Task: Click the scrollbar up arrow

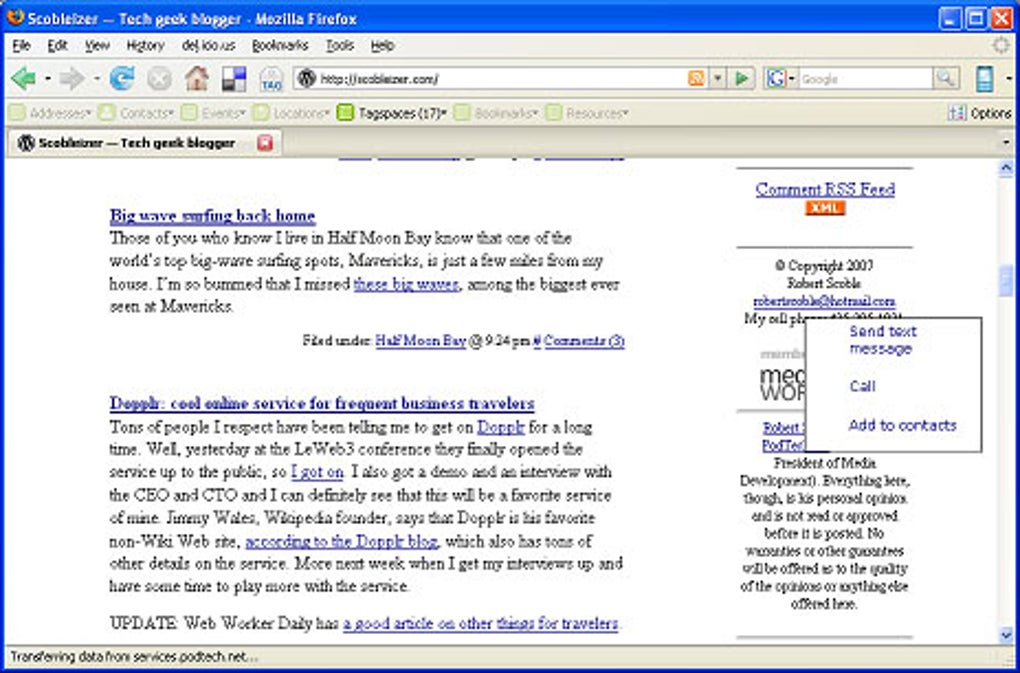Action: pos(1006,168)
